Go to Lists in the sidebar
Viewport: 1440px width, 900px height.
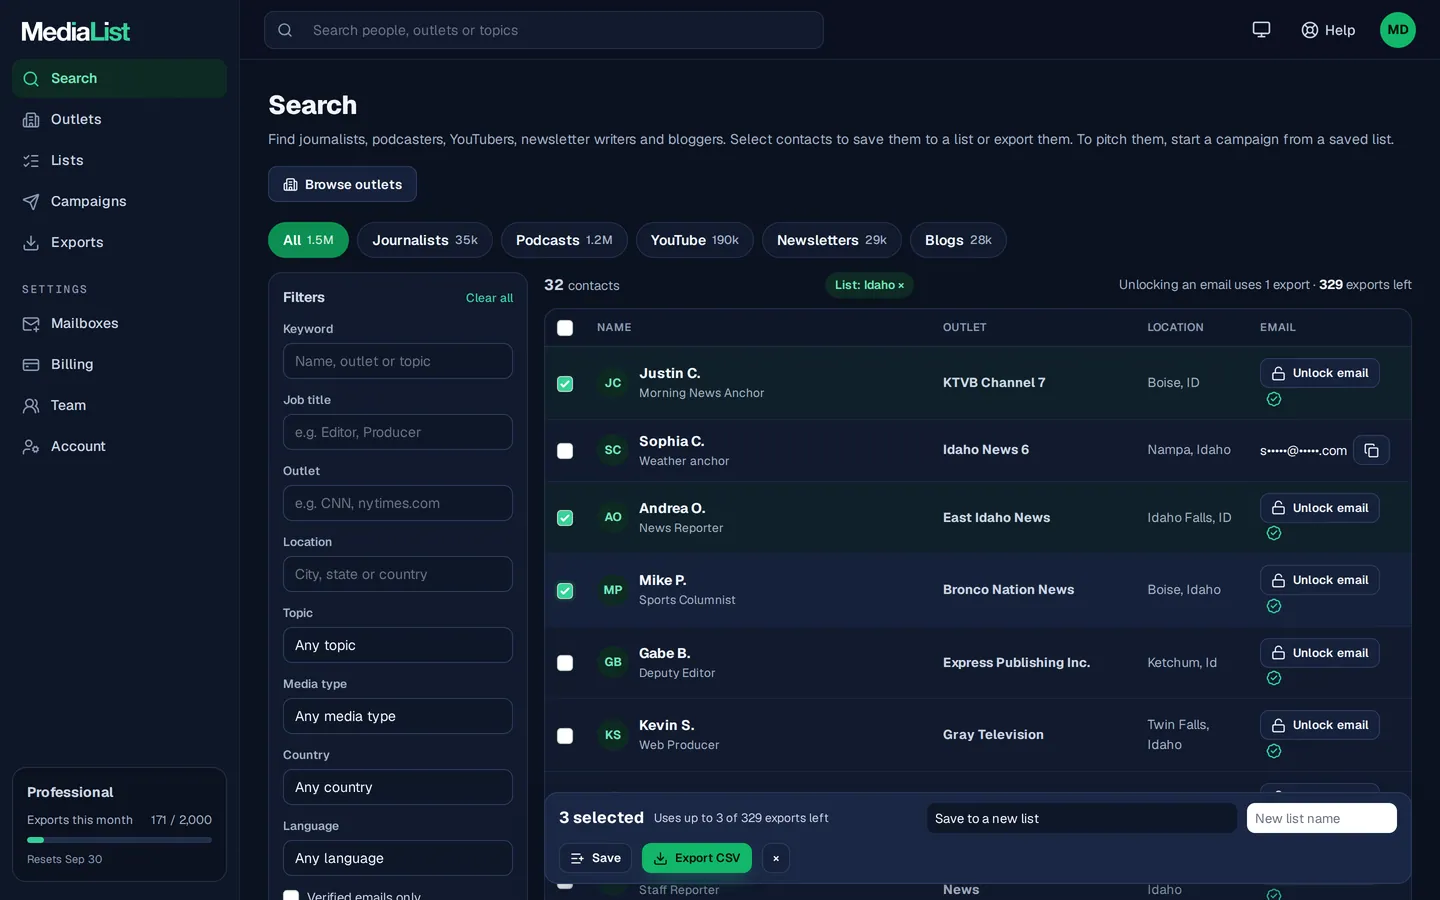pyautogui.click(x=119, y=160)
